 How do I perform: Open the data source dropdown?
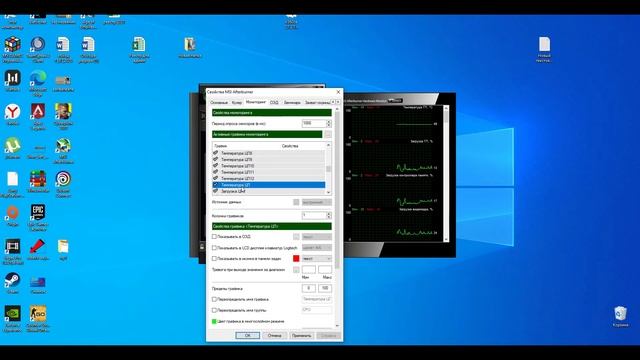click(317, 202)
